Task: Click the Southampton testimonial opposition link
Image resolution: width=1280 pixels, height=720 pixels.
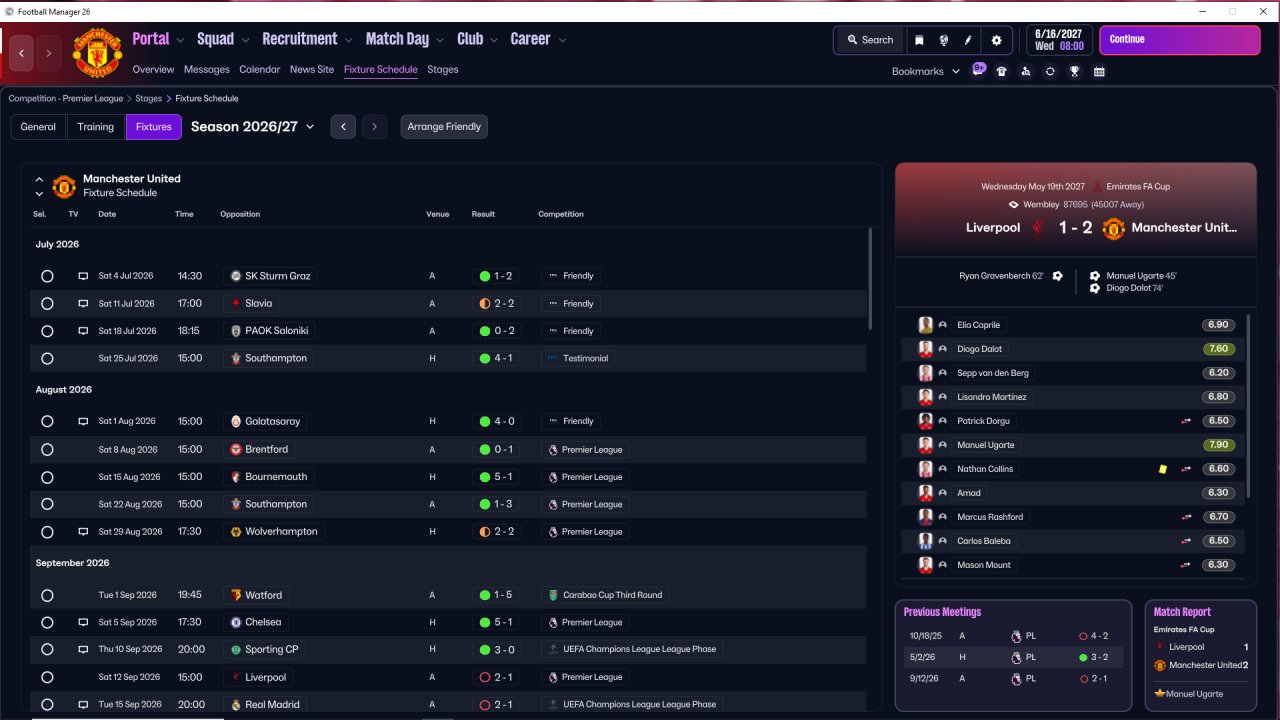Action: coord(276,358)
